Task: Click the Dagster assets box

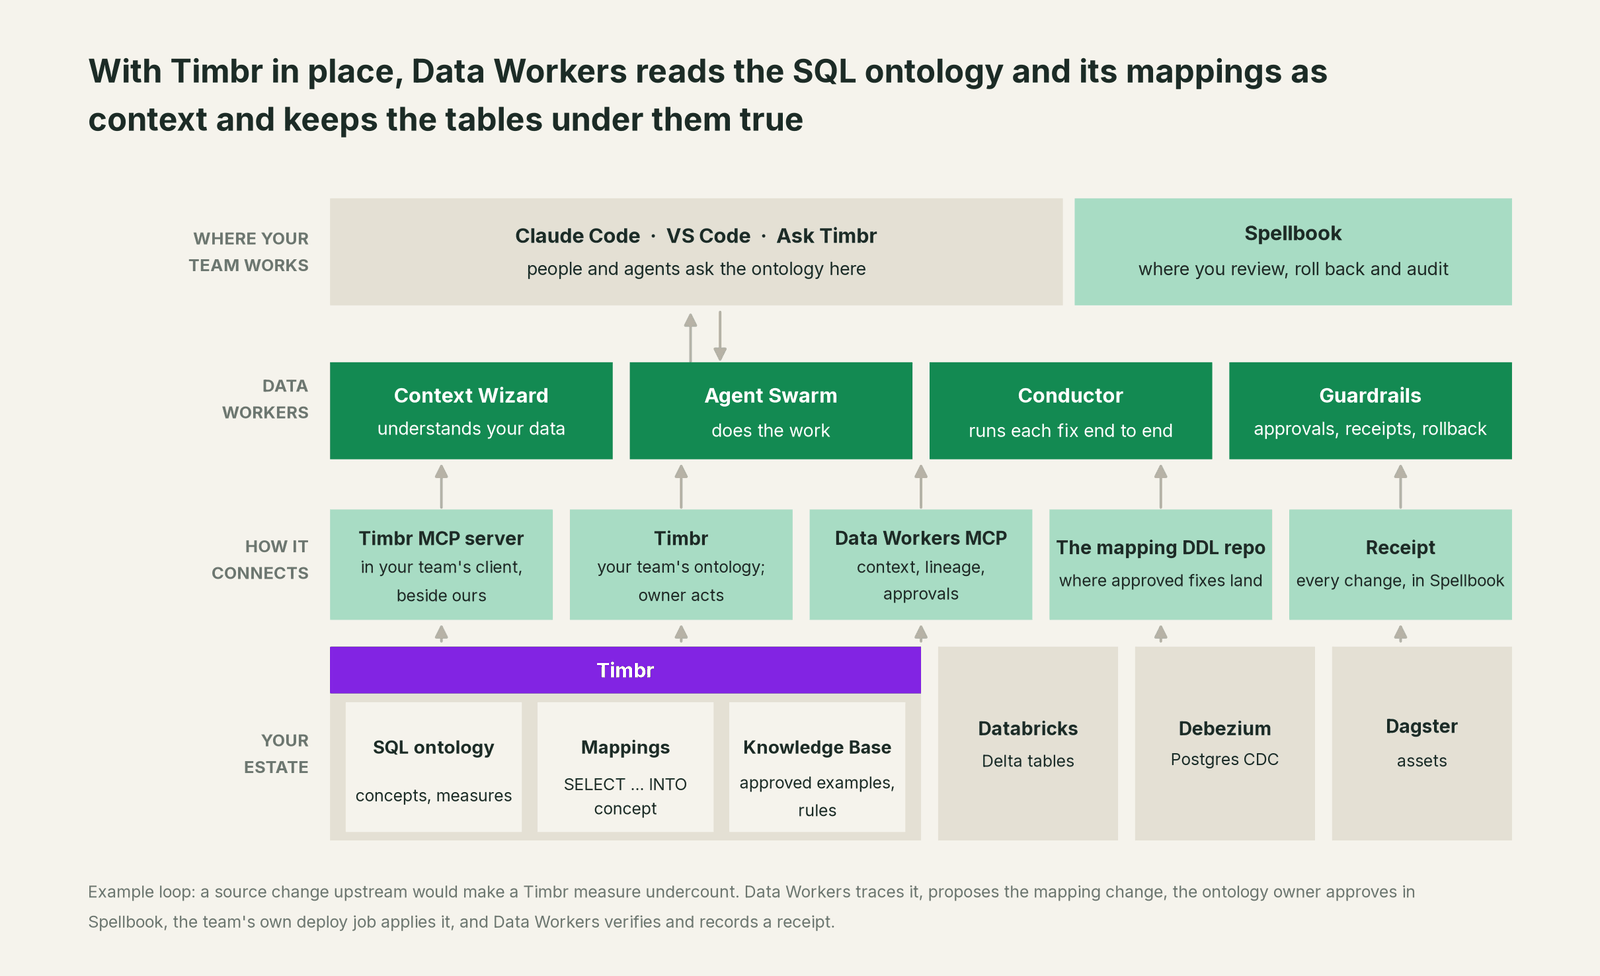Action: [1422, 743]
